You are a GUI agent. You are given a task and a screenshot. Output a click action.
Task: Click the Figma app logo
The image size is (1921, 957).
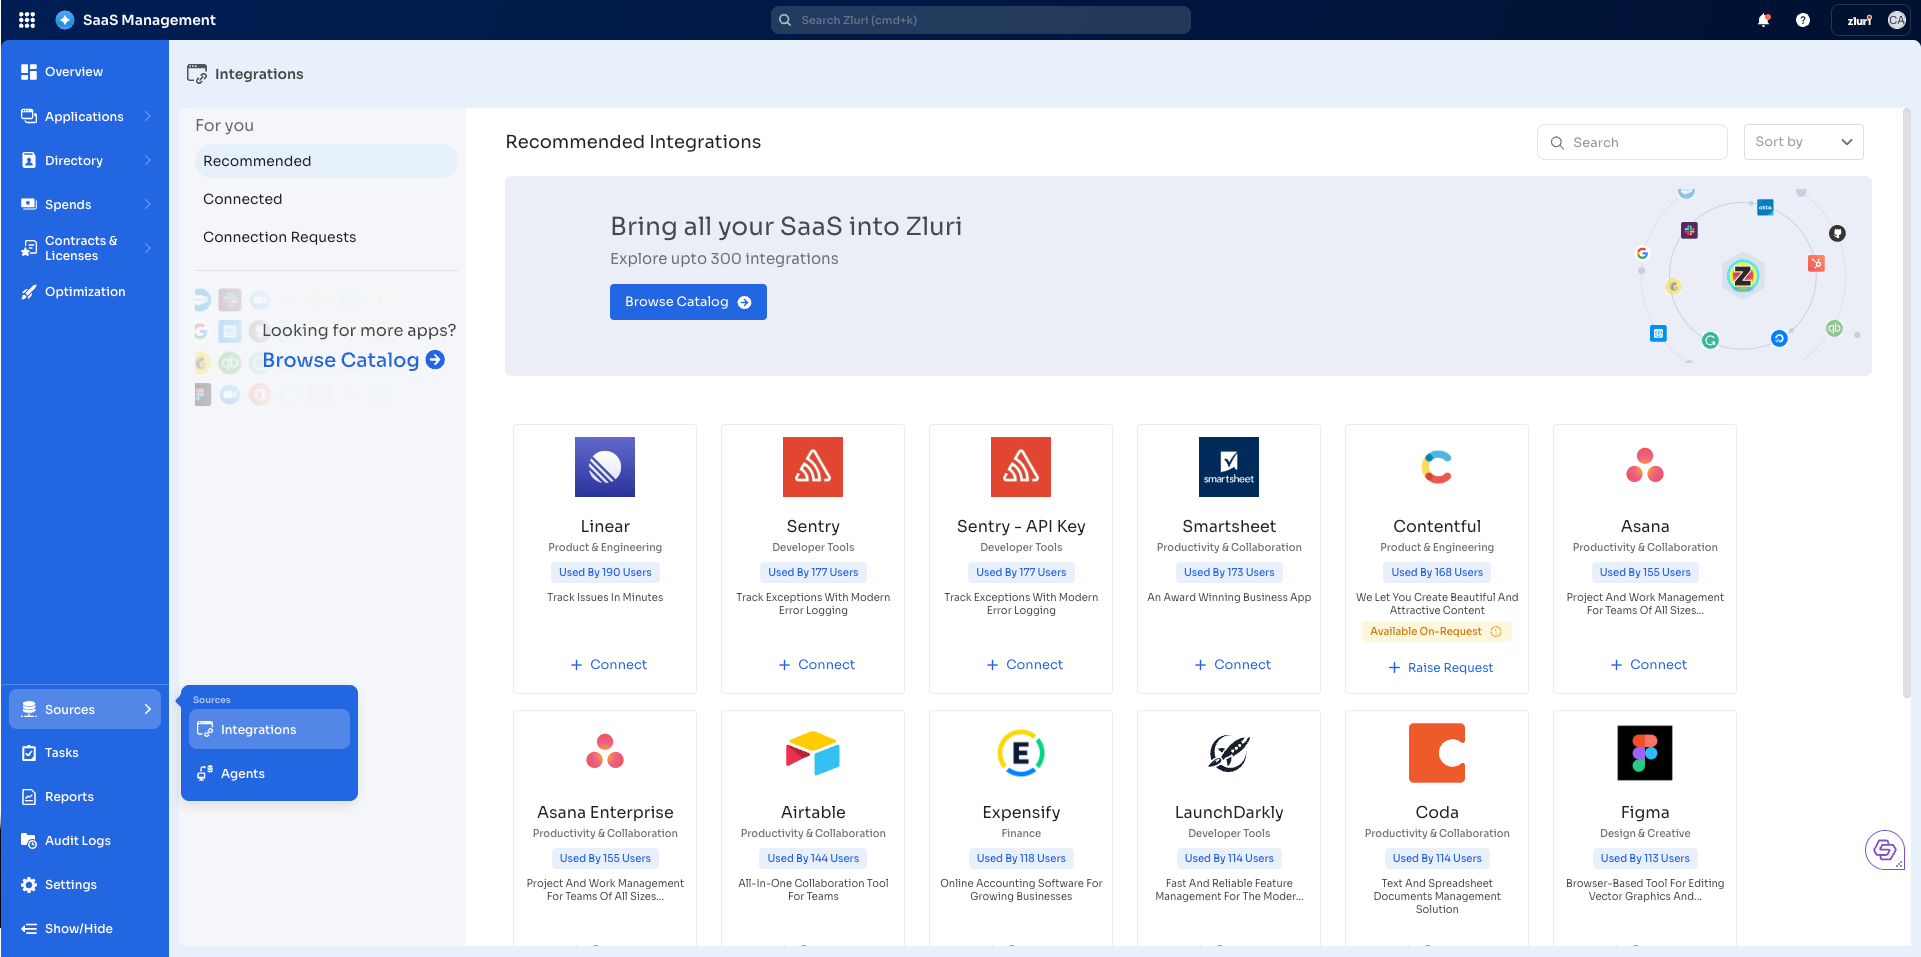[x=1645, y=753]
